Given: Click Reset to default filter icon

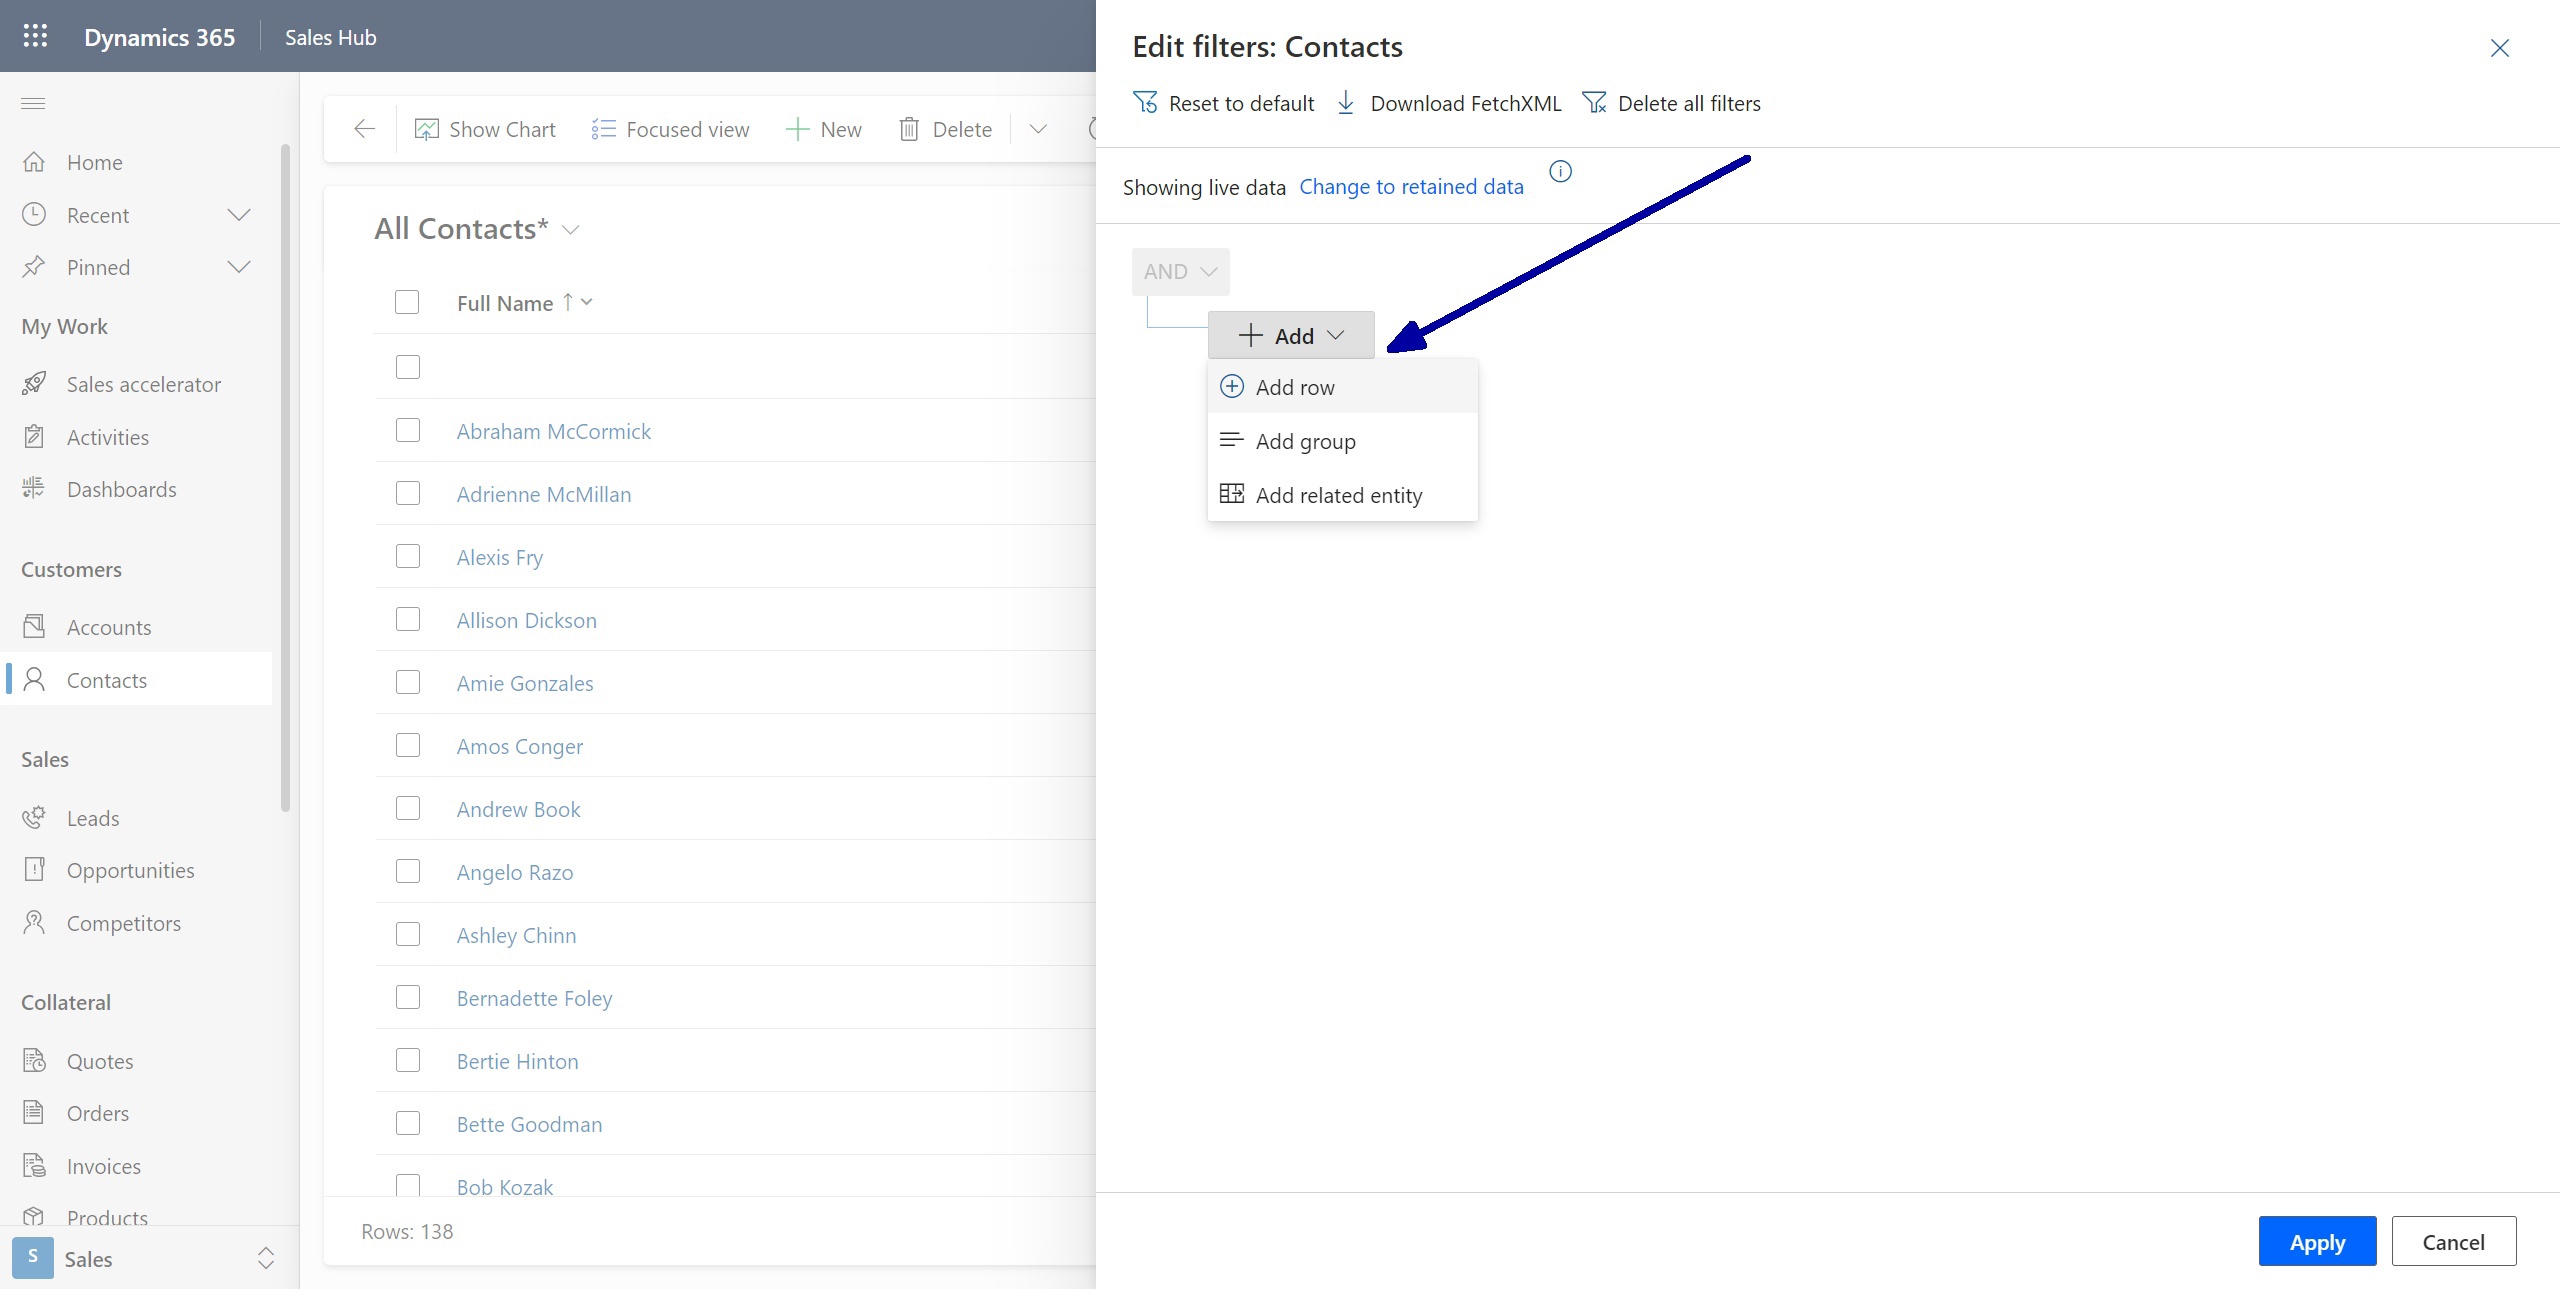Looking at the screenshot, I should [x=1145, y=103].
